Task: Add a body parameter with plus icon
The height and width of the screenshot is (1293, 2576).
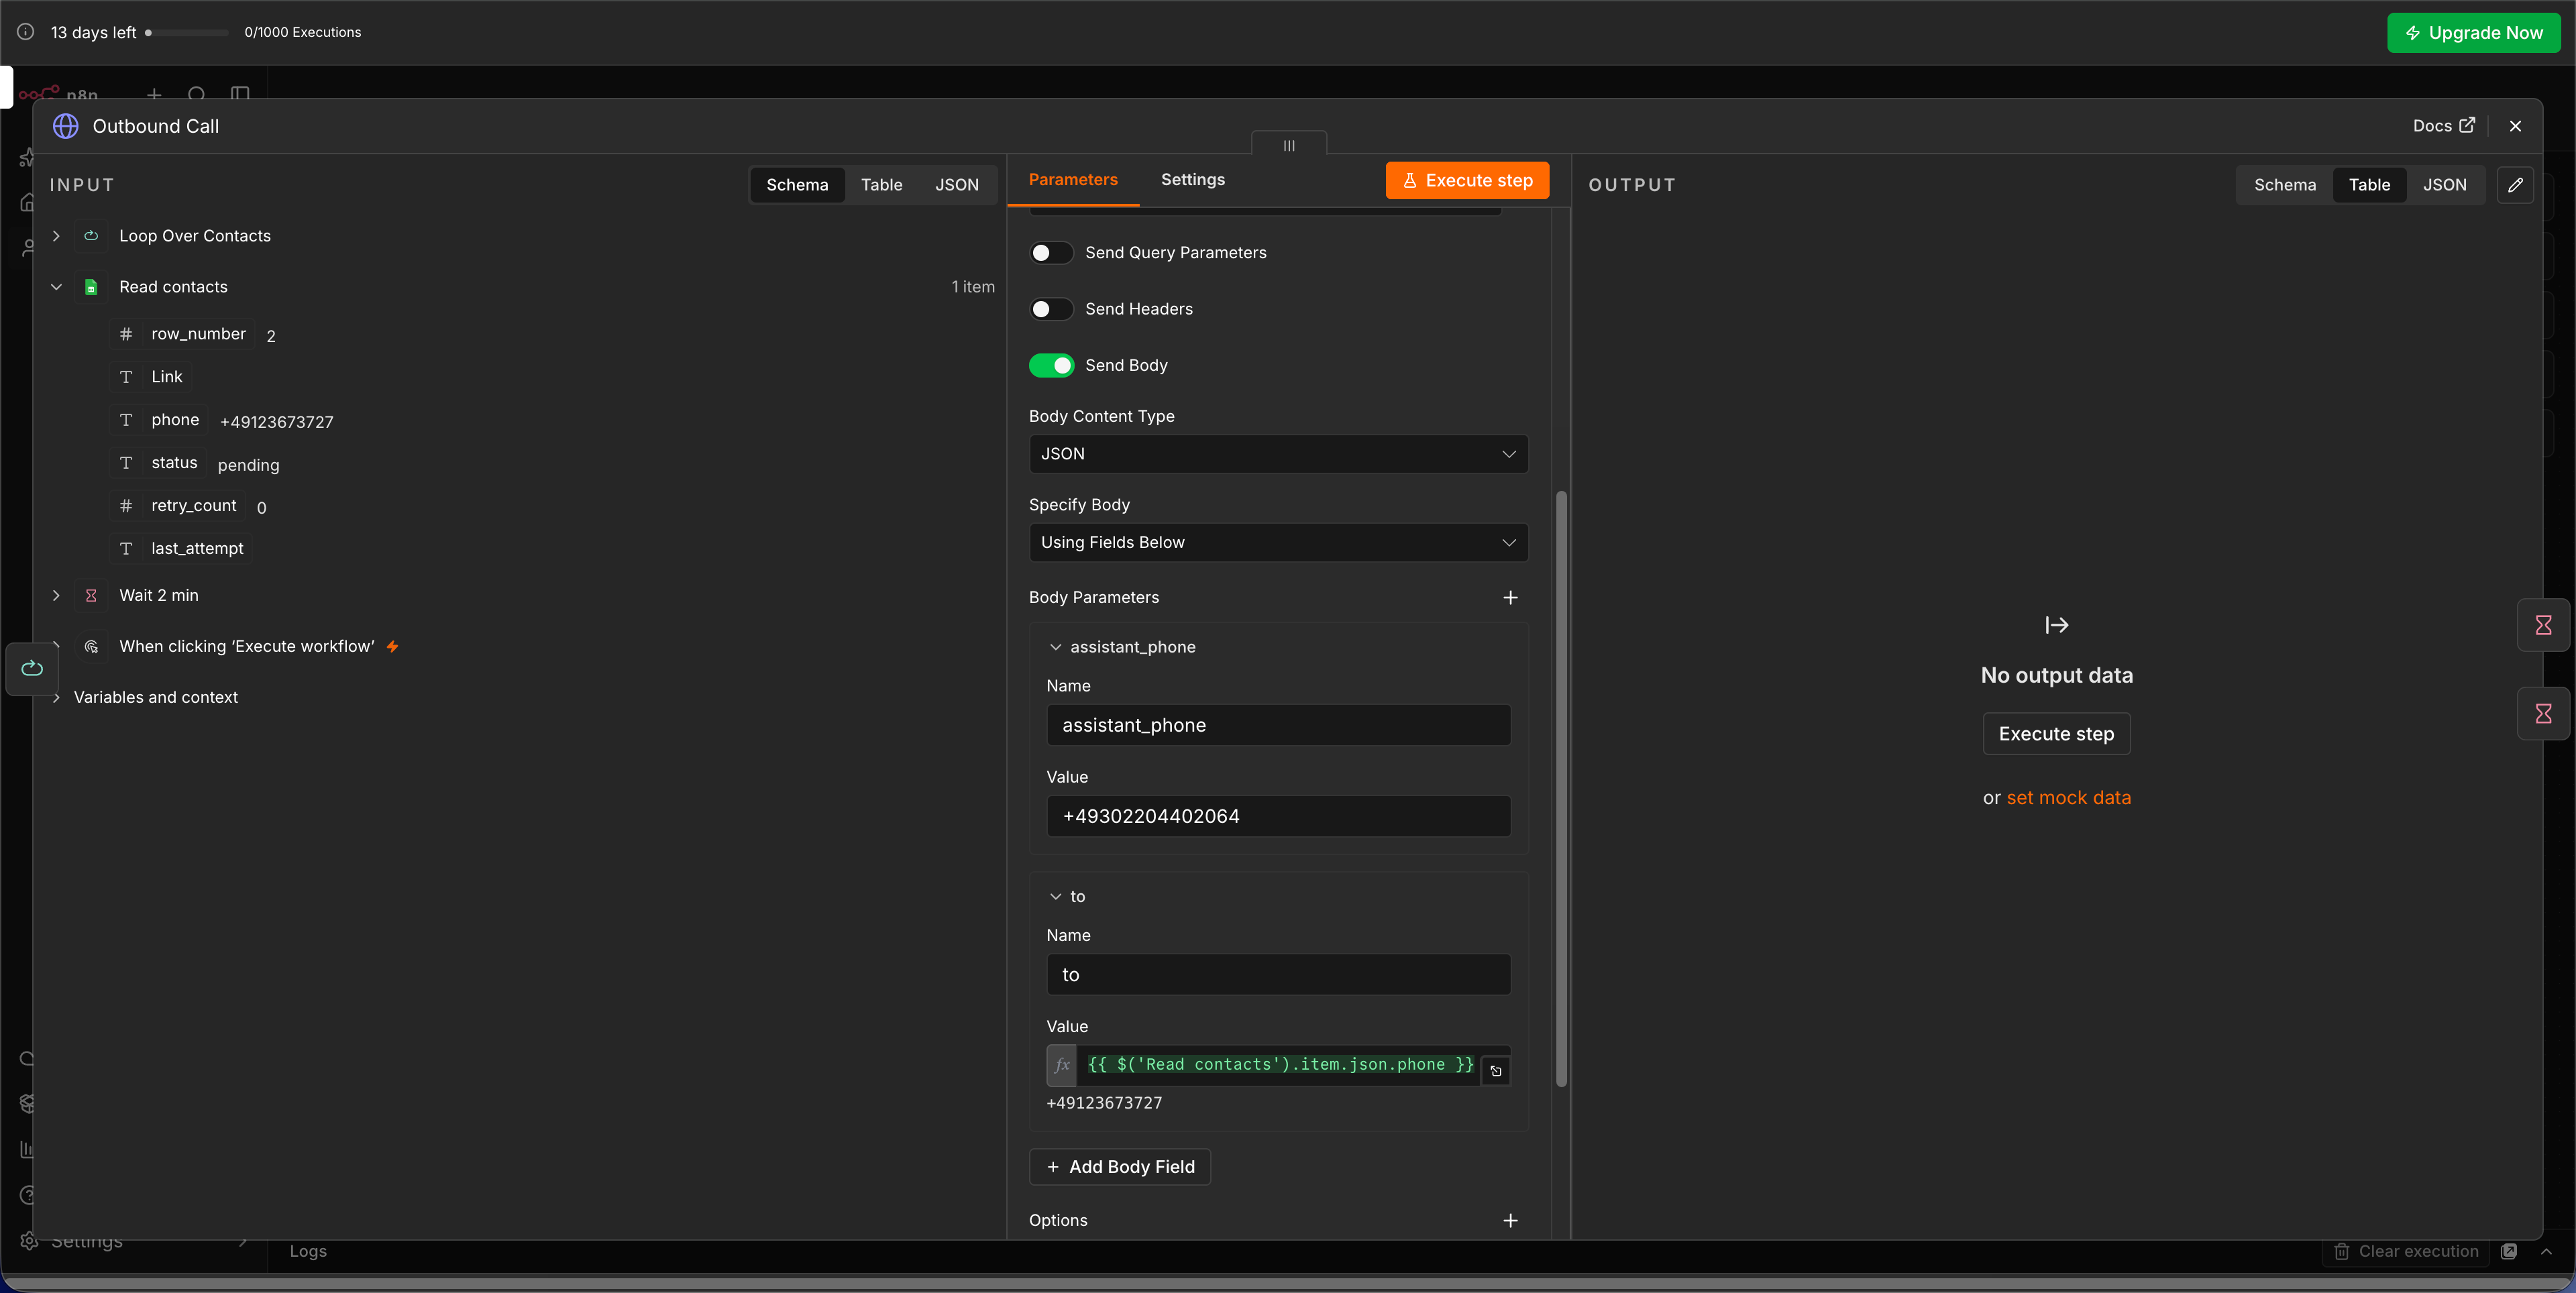Action: 1510,598
